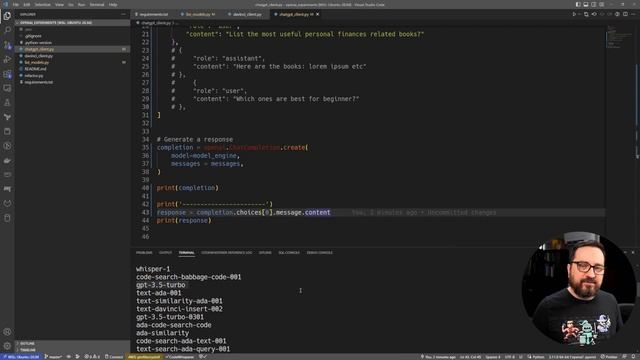Image resolution: width=640 pixels, height=360 pixels.
Task: Switch to requirements.txt editor tab
Action: pos(153,14)
